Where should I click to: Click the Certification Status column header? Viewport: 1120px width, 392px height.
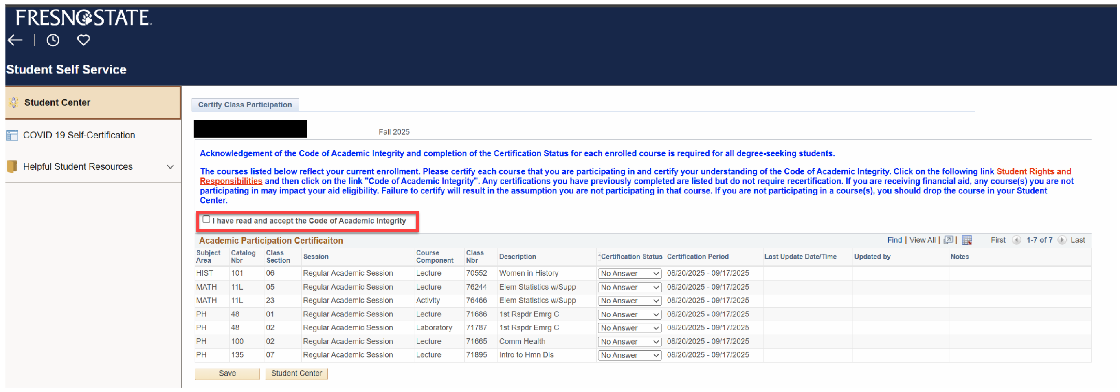click(629, 257)
